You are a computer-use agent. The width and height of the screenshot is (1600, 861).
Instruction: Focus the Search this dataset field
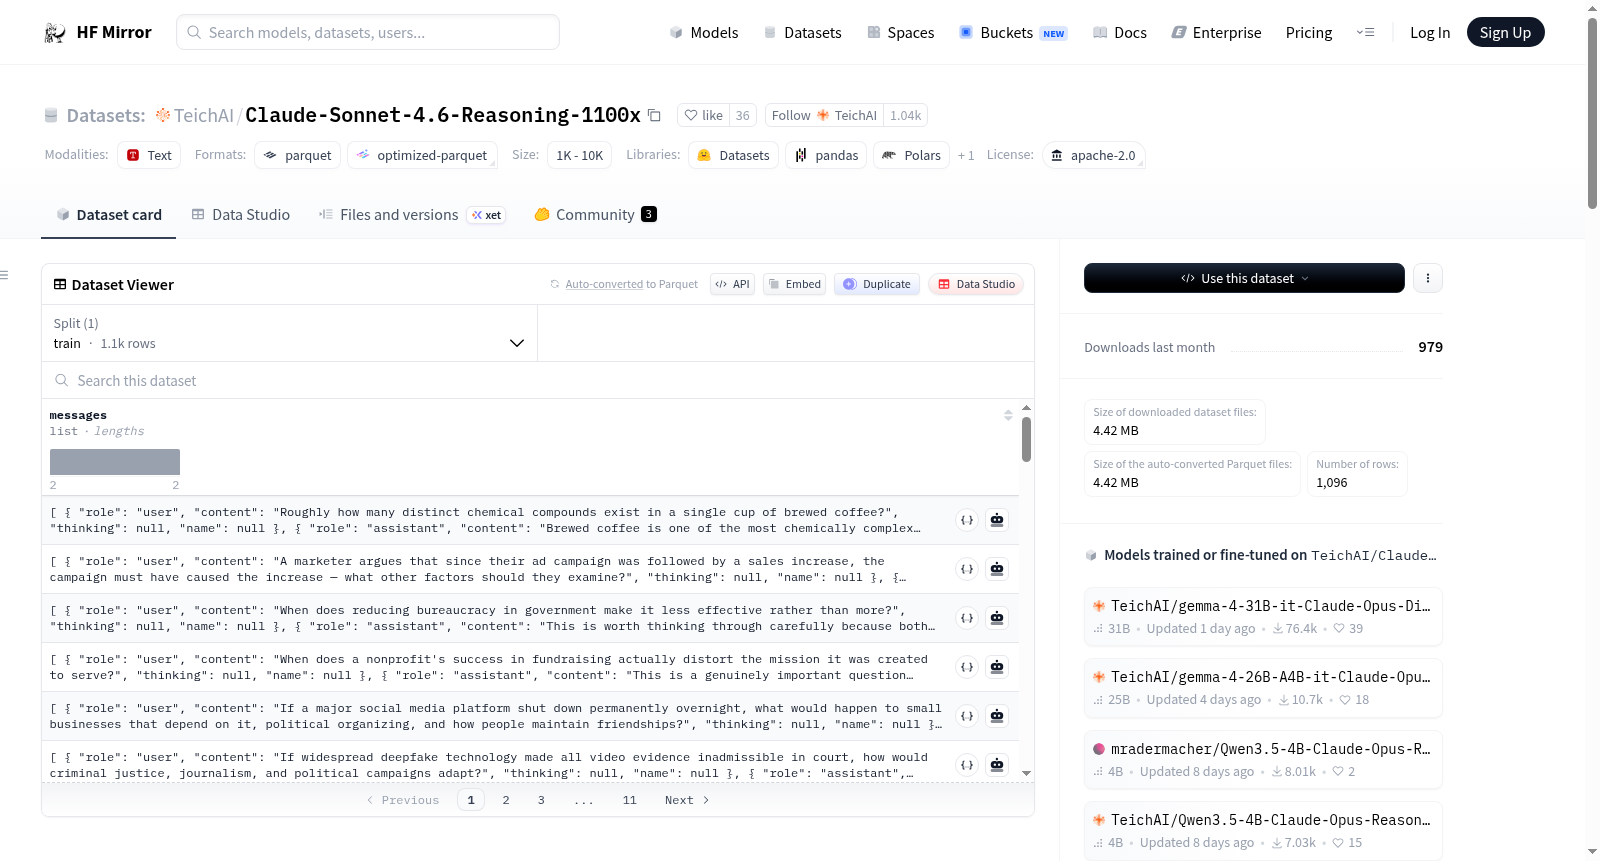[538, 380]
